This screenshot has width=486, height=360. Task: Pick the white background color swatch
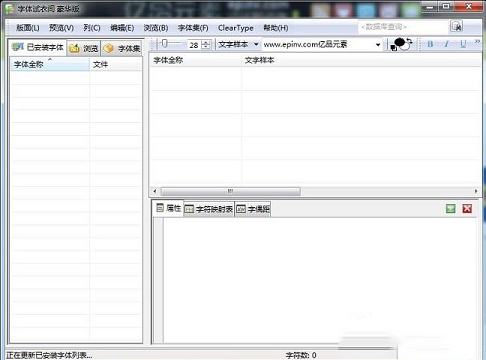point(405,47)
